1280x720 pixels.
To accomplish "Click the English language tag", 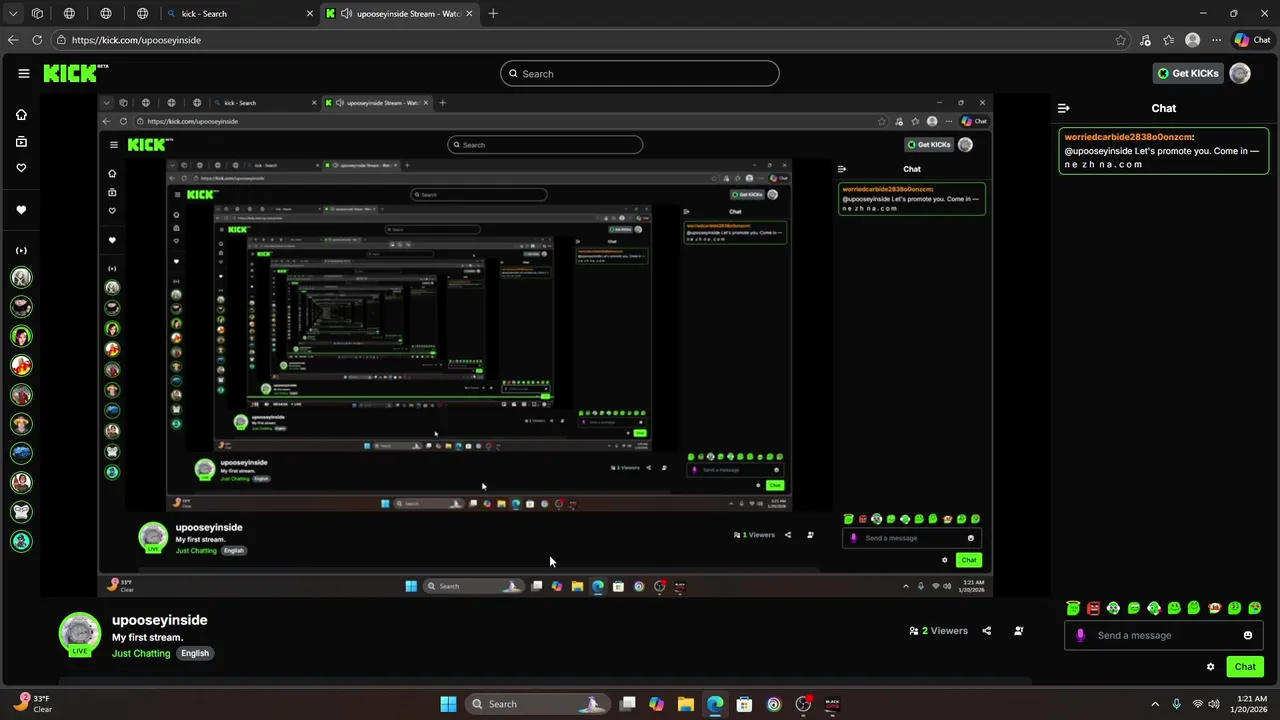I will 195,653.
